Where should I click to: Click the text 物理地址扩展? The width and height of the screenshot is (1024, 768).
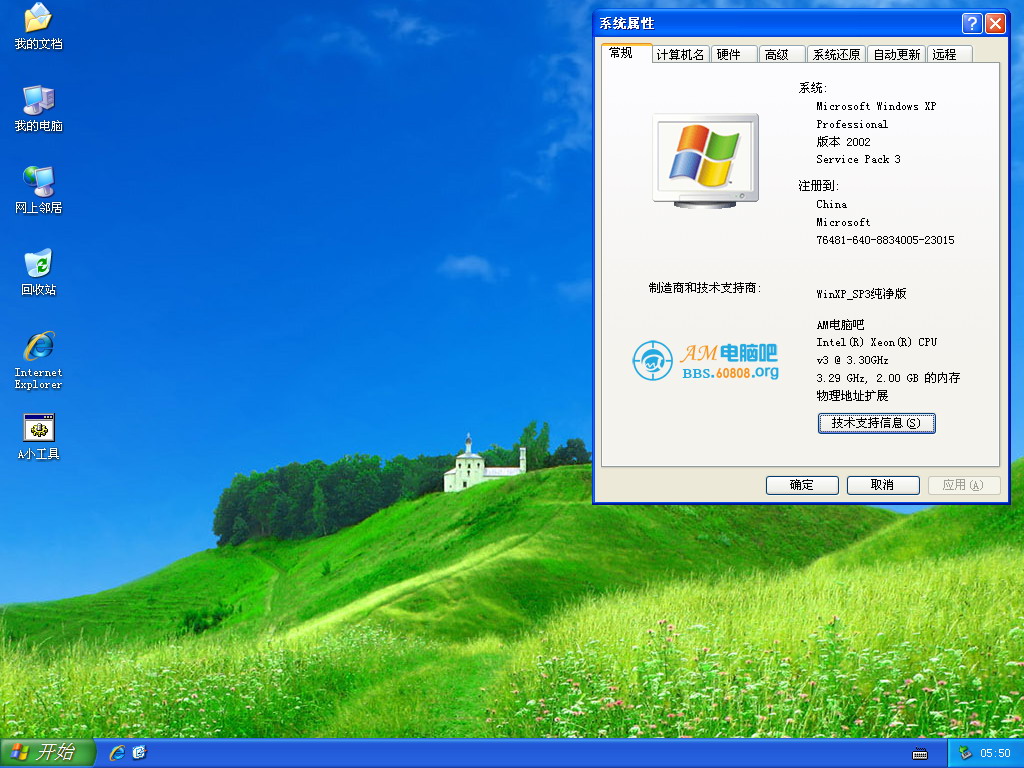coord(852,396)
